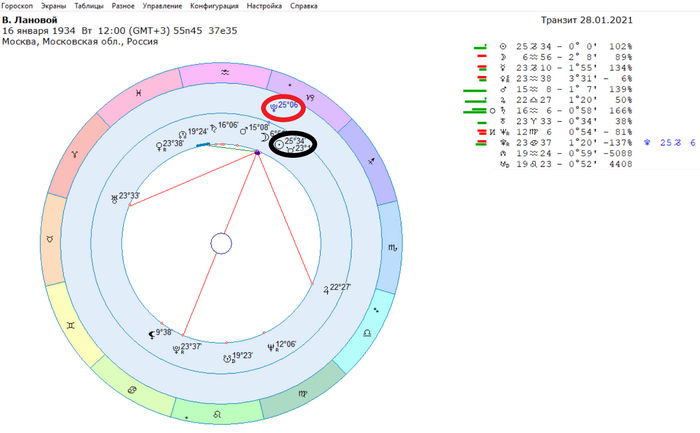Select North Node glyph at 19°24' in the chart
Viewport: 700px width, 433px height.
(x=182, y=134)
